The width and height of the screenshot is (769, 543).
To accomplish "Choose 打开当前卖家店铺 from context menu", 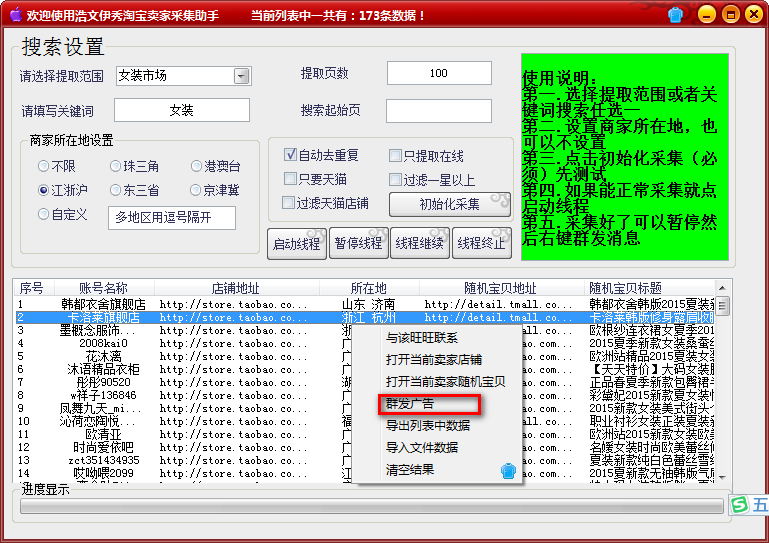I will tap(434, 360).
